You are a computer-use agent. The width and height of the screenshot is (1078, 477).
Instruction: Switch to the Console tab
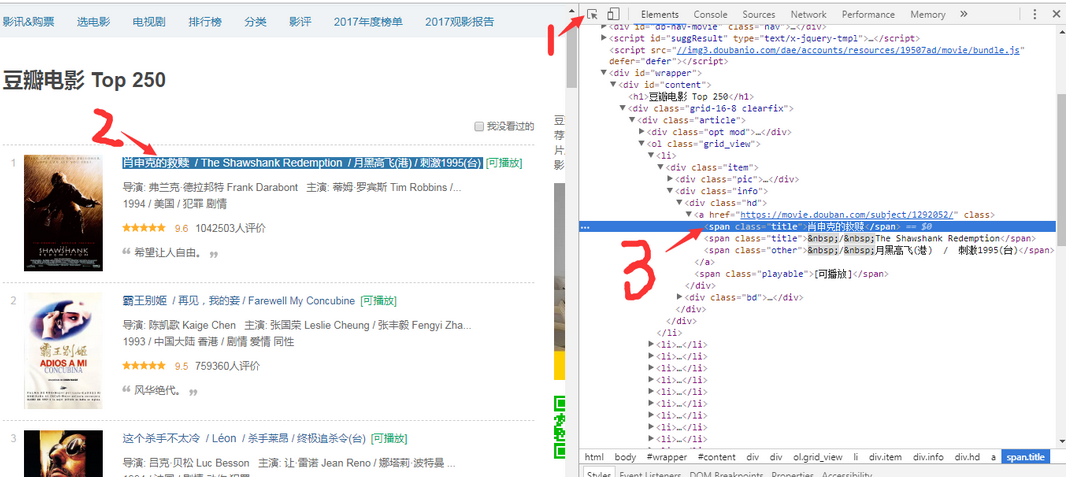click(710, 14)
